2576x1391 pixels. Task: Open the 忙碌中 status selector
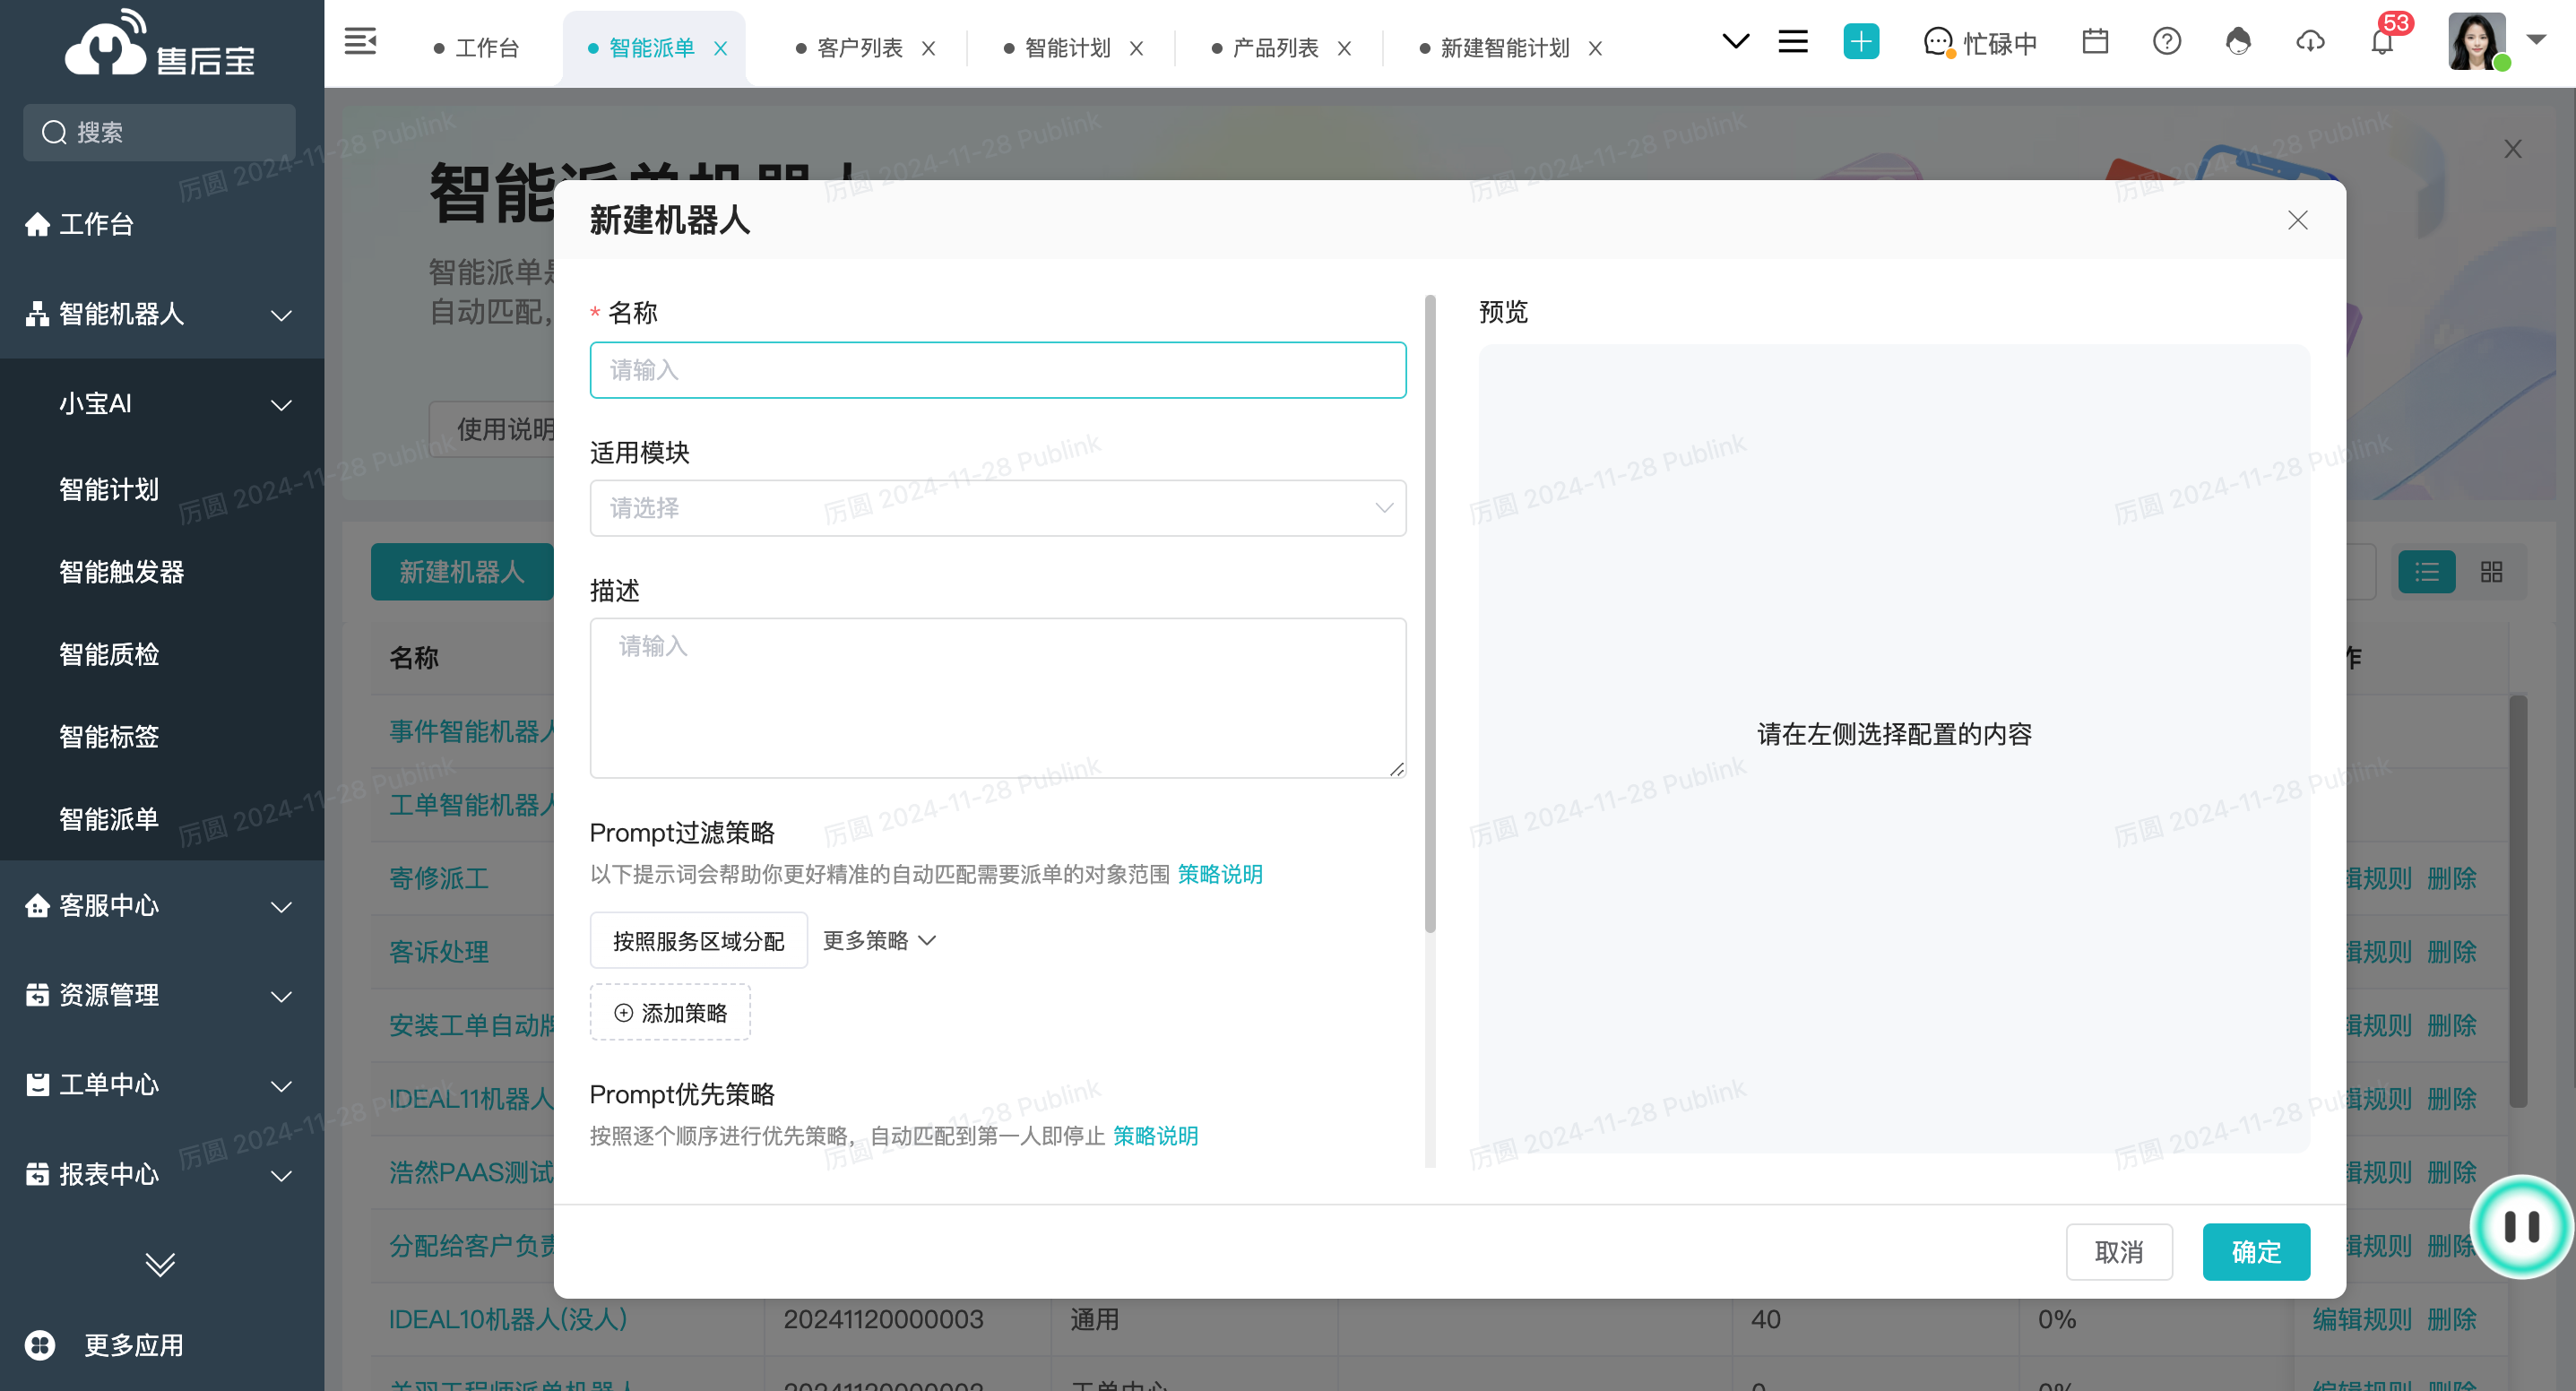pyautogui.click(x=1980, y=43)
